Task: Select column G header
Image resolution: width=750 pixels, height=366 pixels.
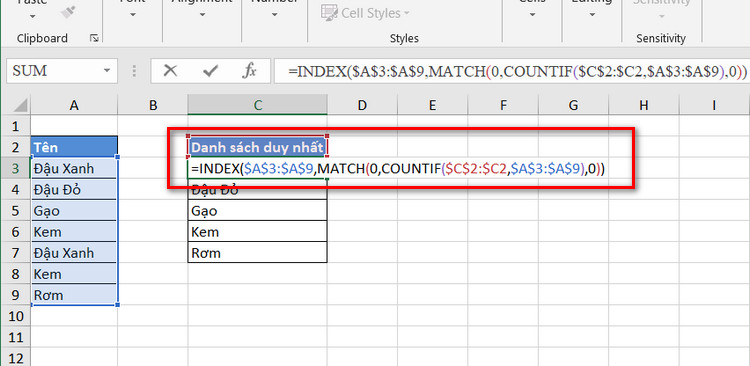Action: coord(573,105)
